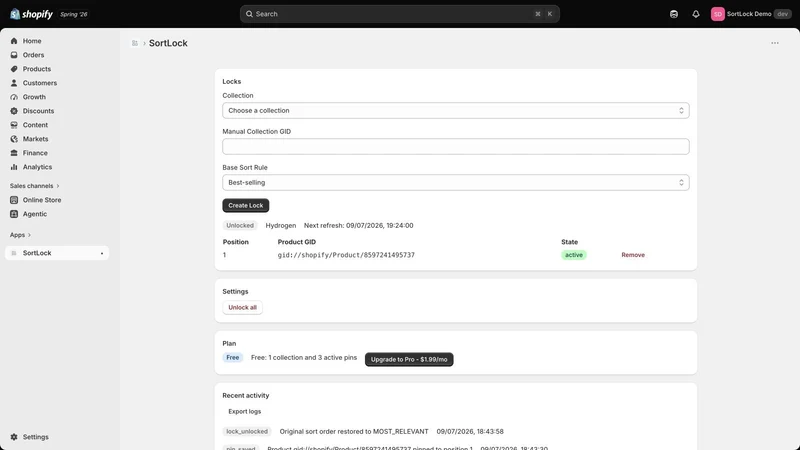Click the Search bar
The image size is (800, 450).
tap(399, 14)
